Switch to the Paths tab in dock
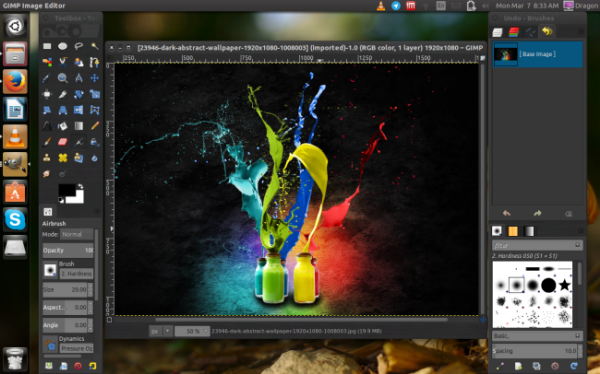 point(530,32)
